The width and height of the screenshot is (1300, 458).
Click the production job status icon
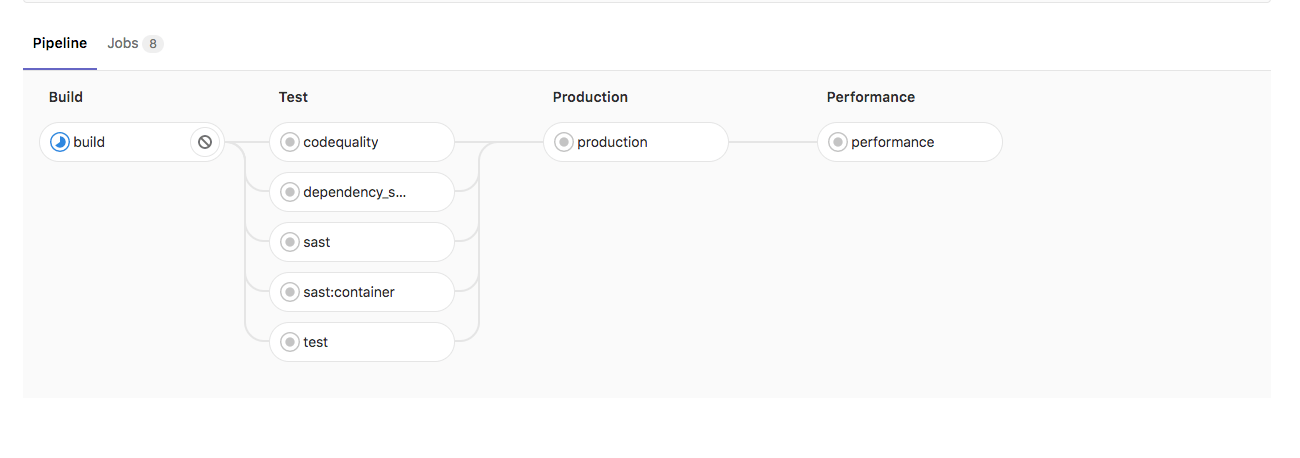click(x=564, y=142)
